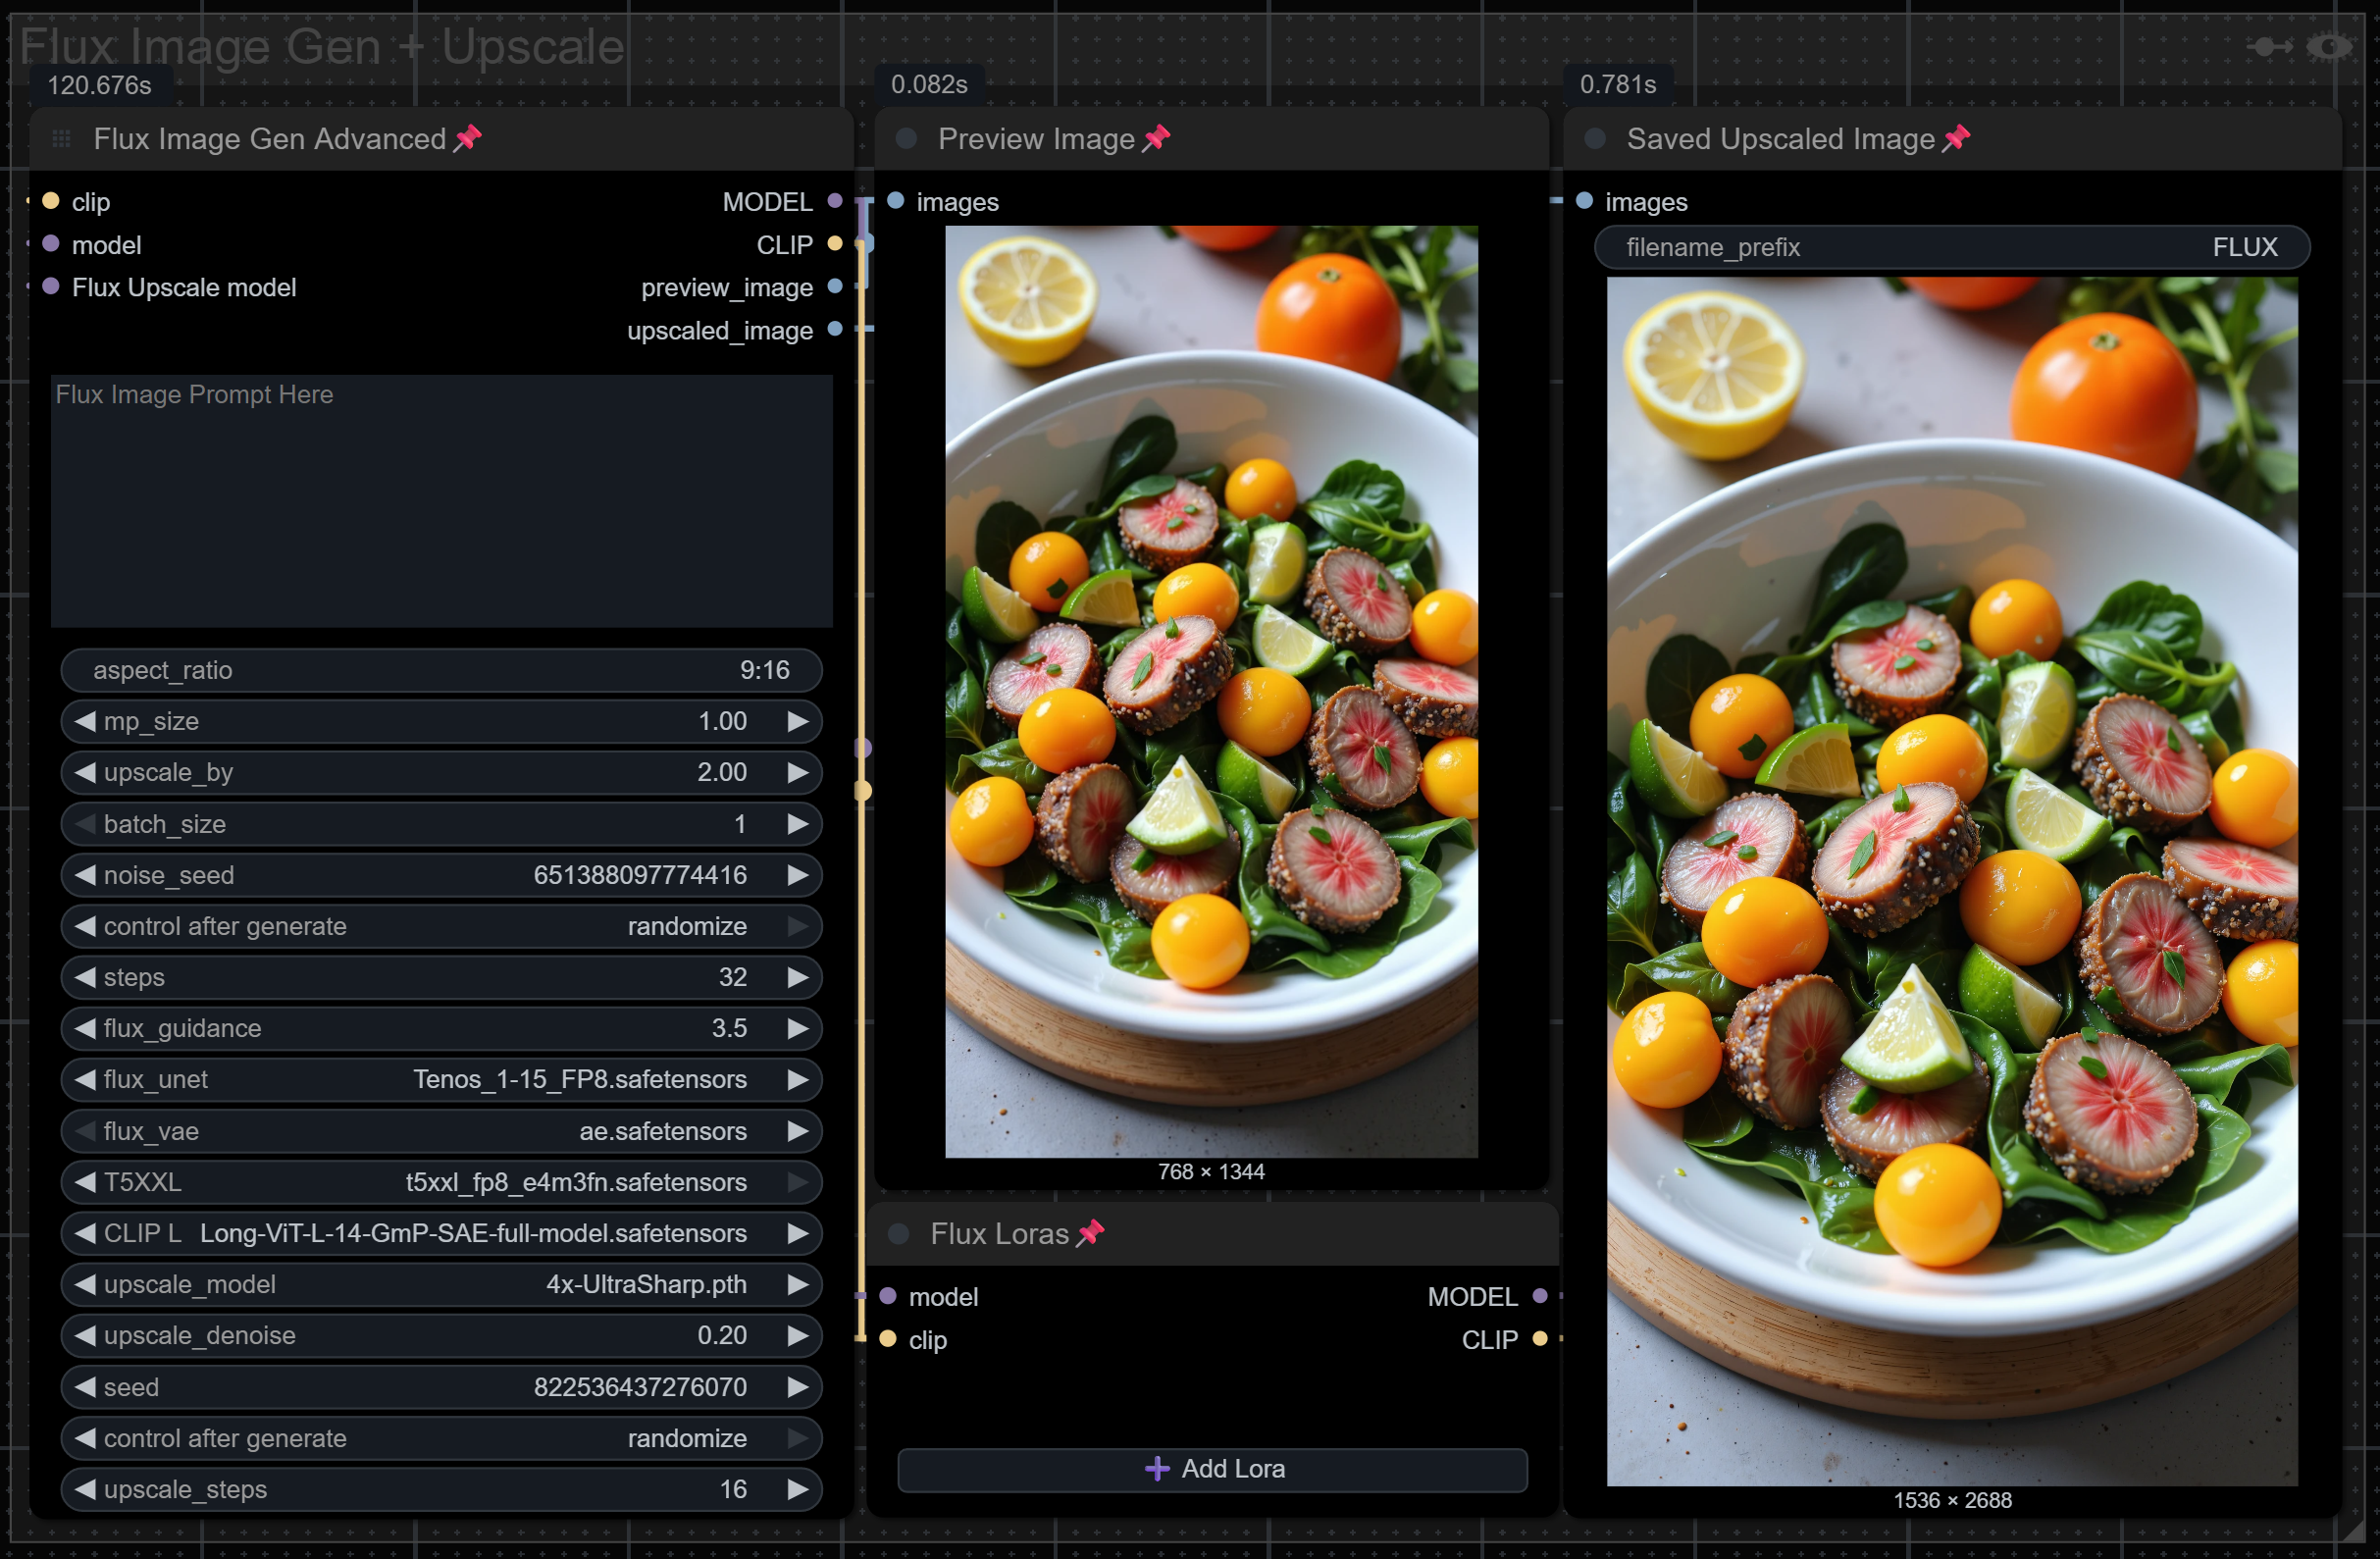Increase steps value with right arrow

797,977
